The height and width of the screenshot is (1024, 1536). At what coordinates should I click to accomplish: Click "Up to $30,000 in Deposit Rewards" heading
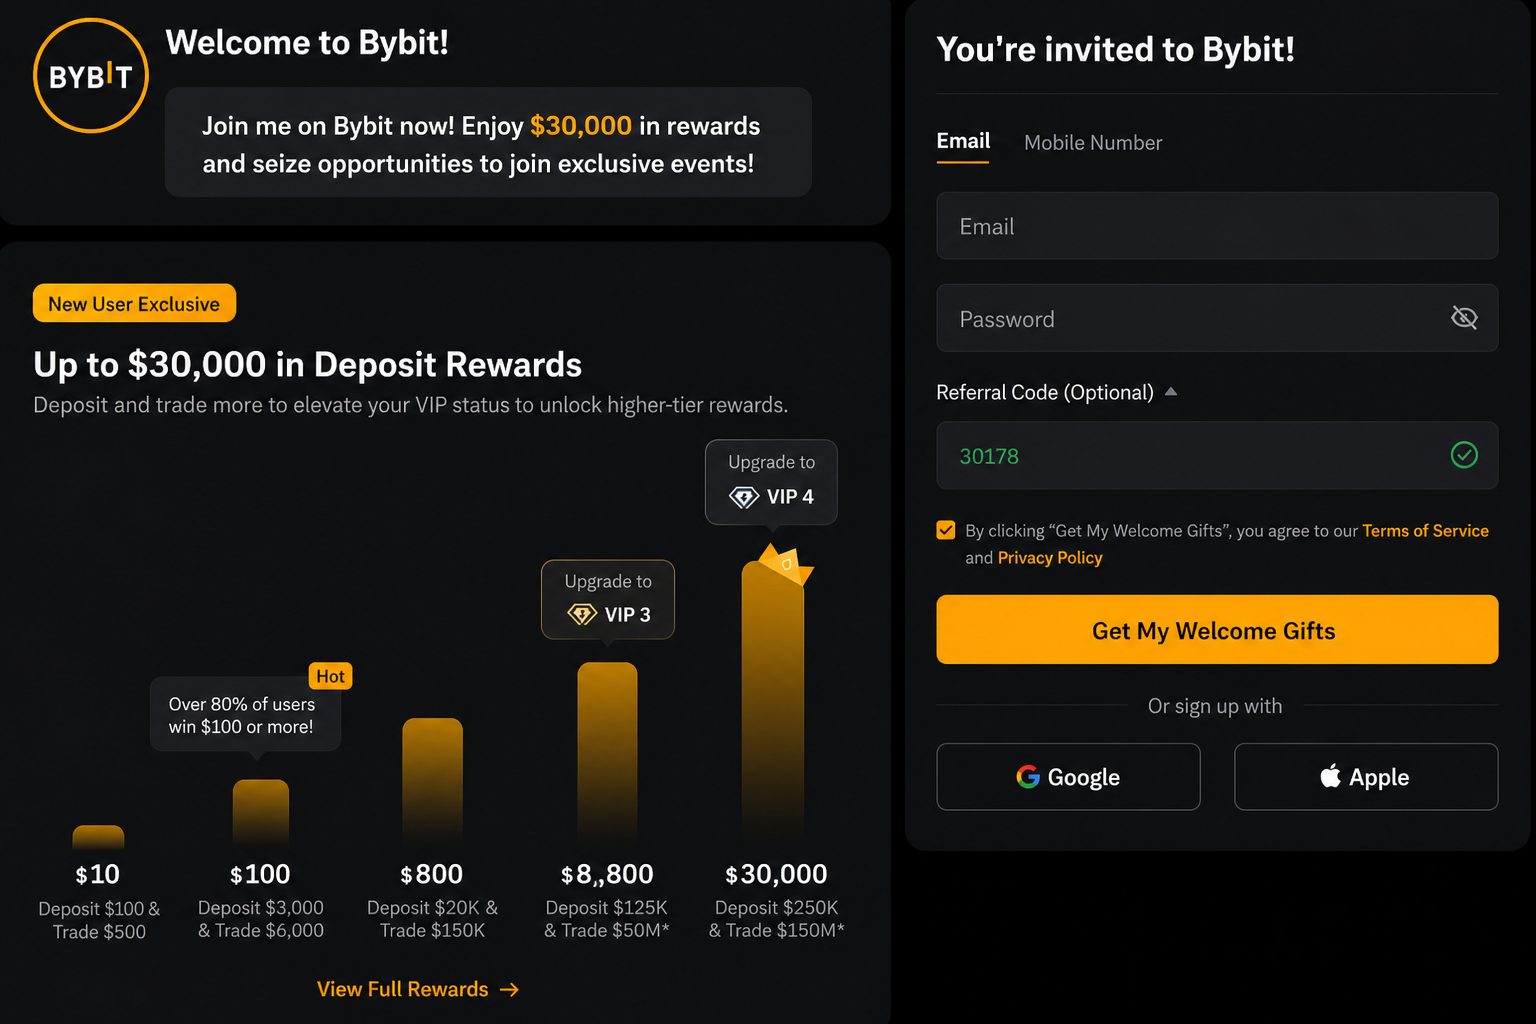click(307, 364)
